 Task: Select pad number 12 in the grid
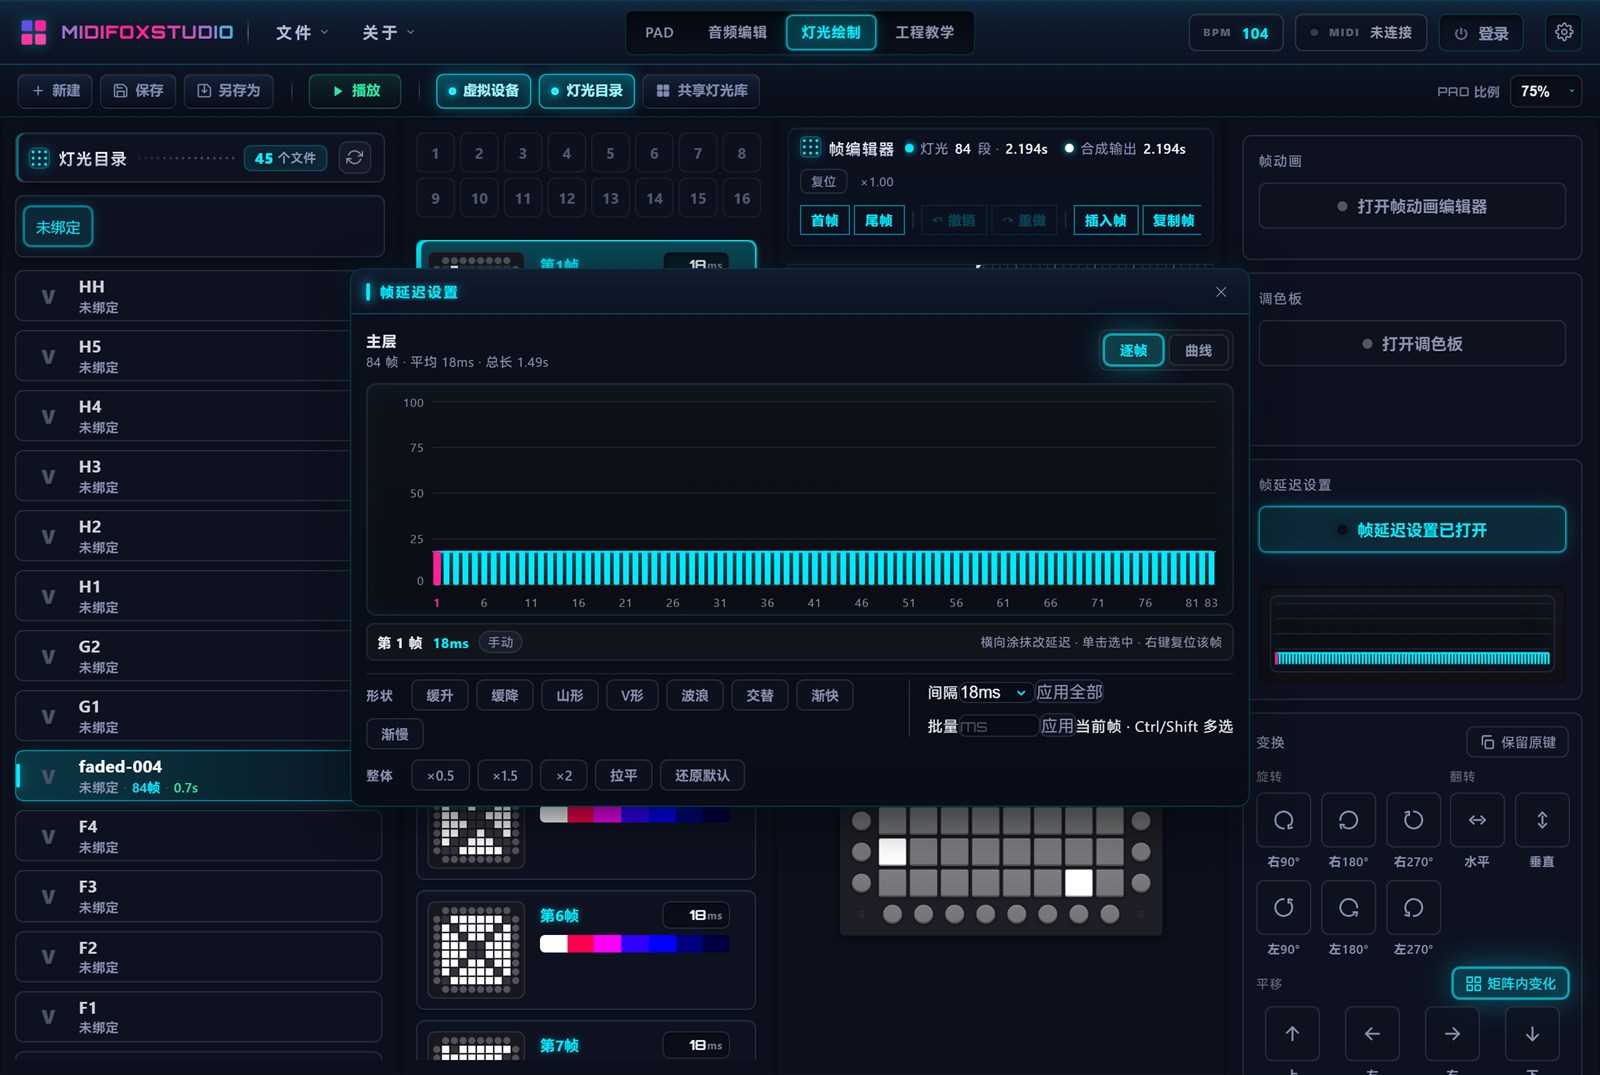(x=567, y=198)
